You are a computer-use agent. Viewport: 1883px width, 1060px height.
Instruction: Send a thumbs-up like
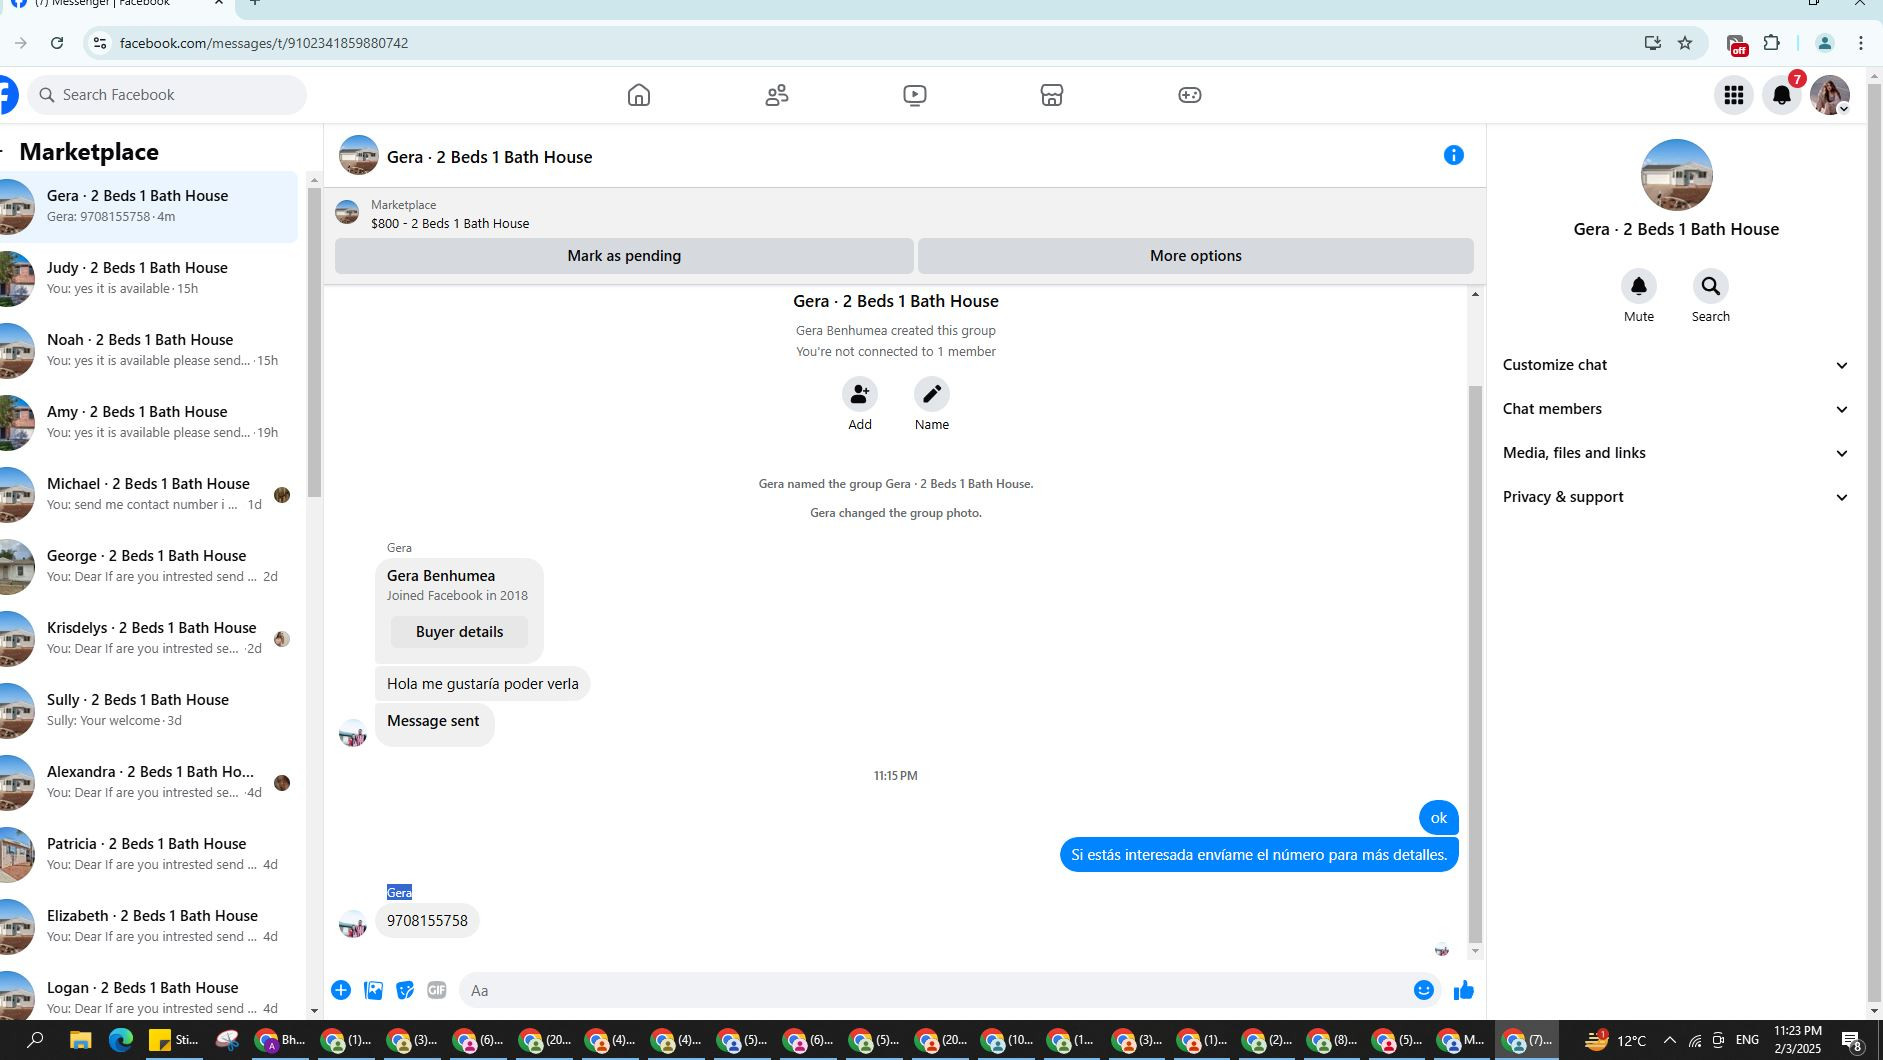click(1464, 990)
